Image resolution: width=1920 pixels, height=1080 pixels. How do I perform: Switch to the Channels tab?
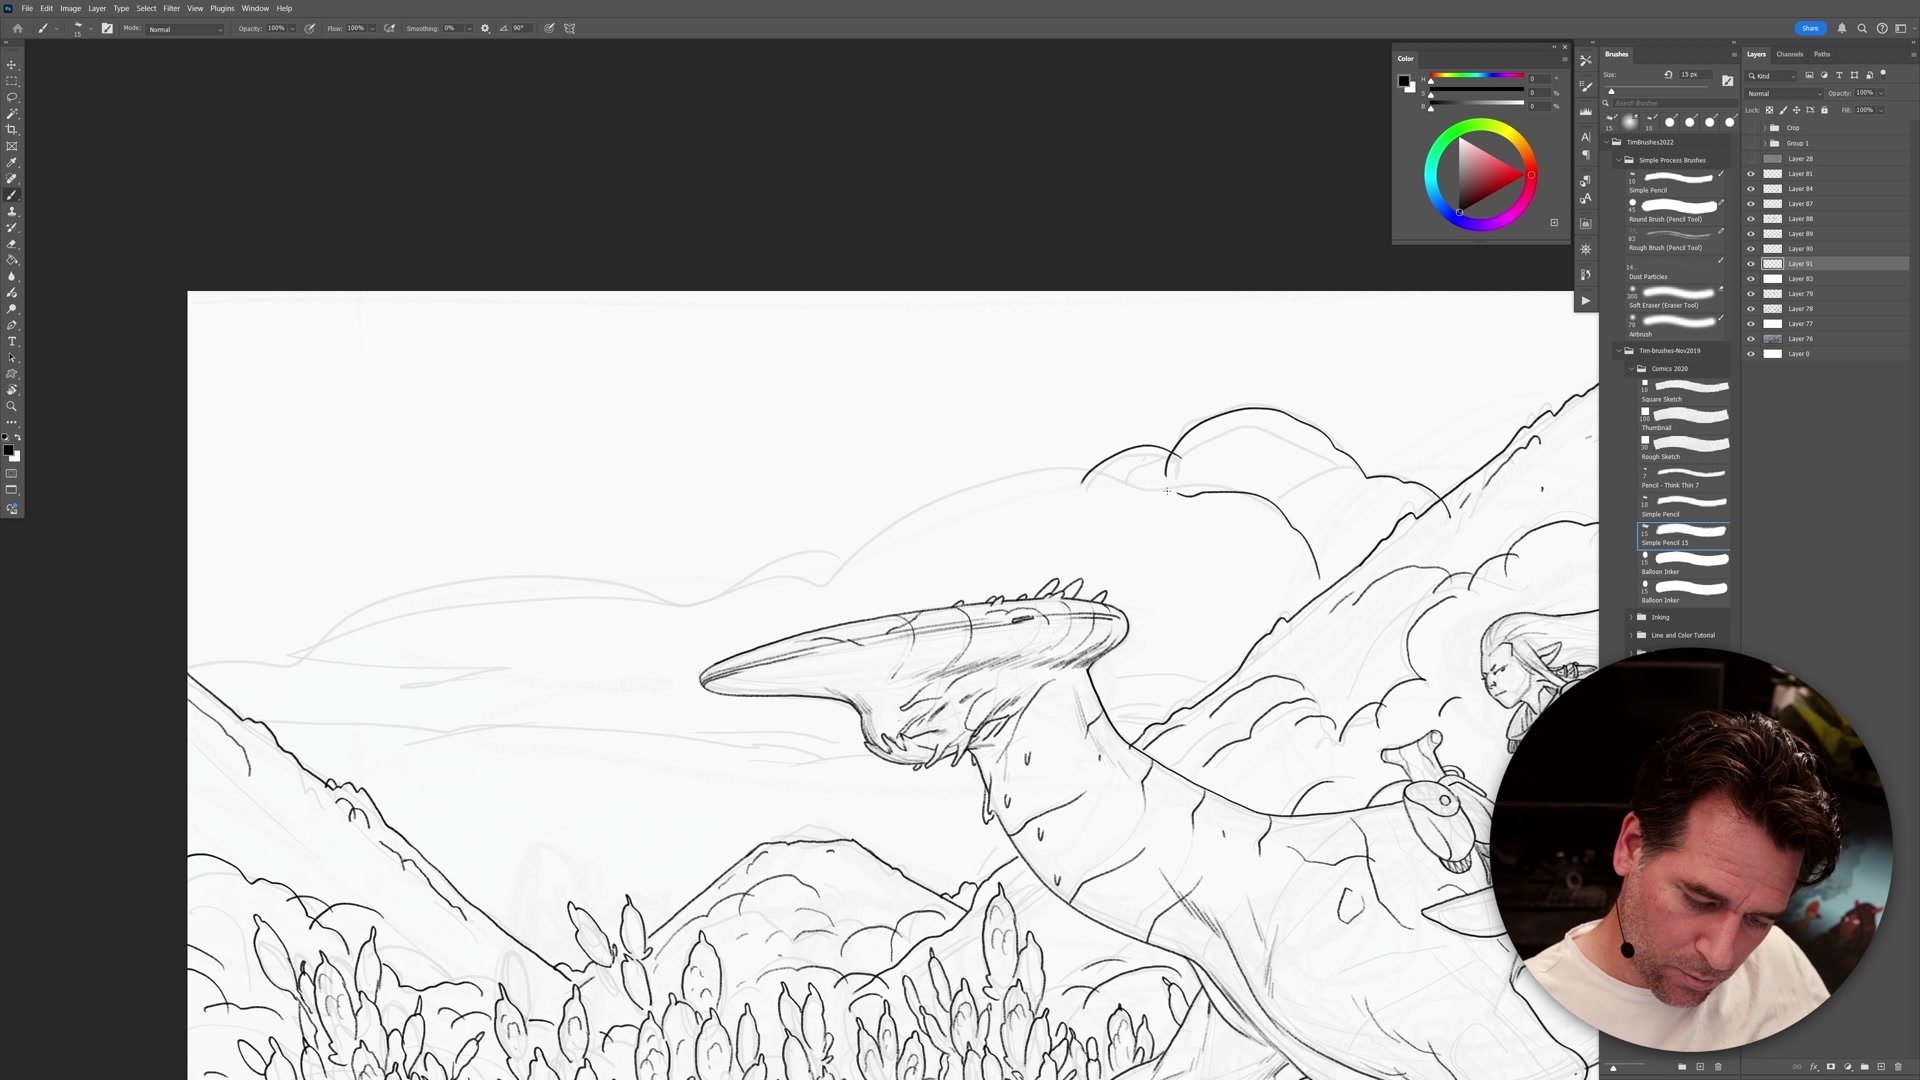(x=1789, y=54)
